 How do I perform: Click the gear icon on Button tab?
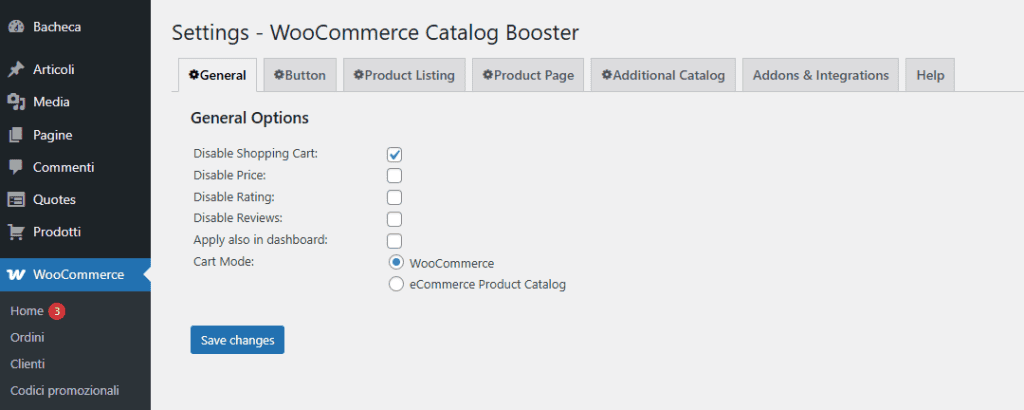pos(279,75)
